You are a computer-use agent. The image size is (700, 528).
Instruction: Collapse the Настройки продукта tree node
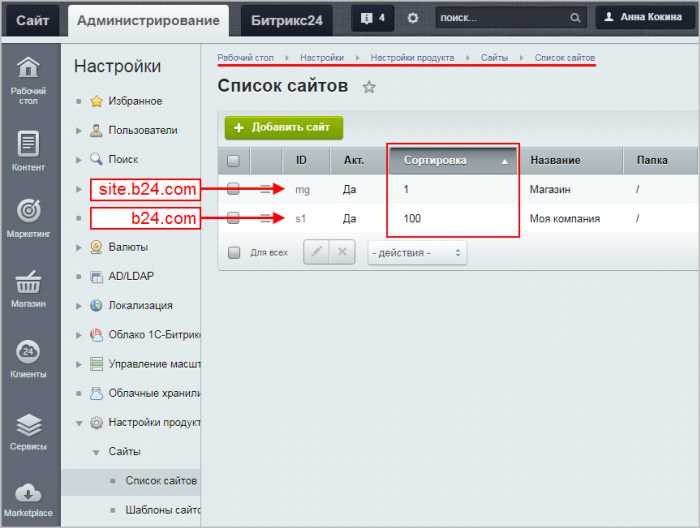point(79,423)
